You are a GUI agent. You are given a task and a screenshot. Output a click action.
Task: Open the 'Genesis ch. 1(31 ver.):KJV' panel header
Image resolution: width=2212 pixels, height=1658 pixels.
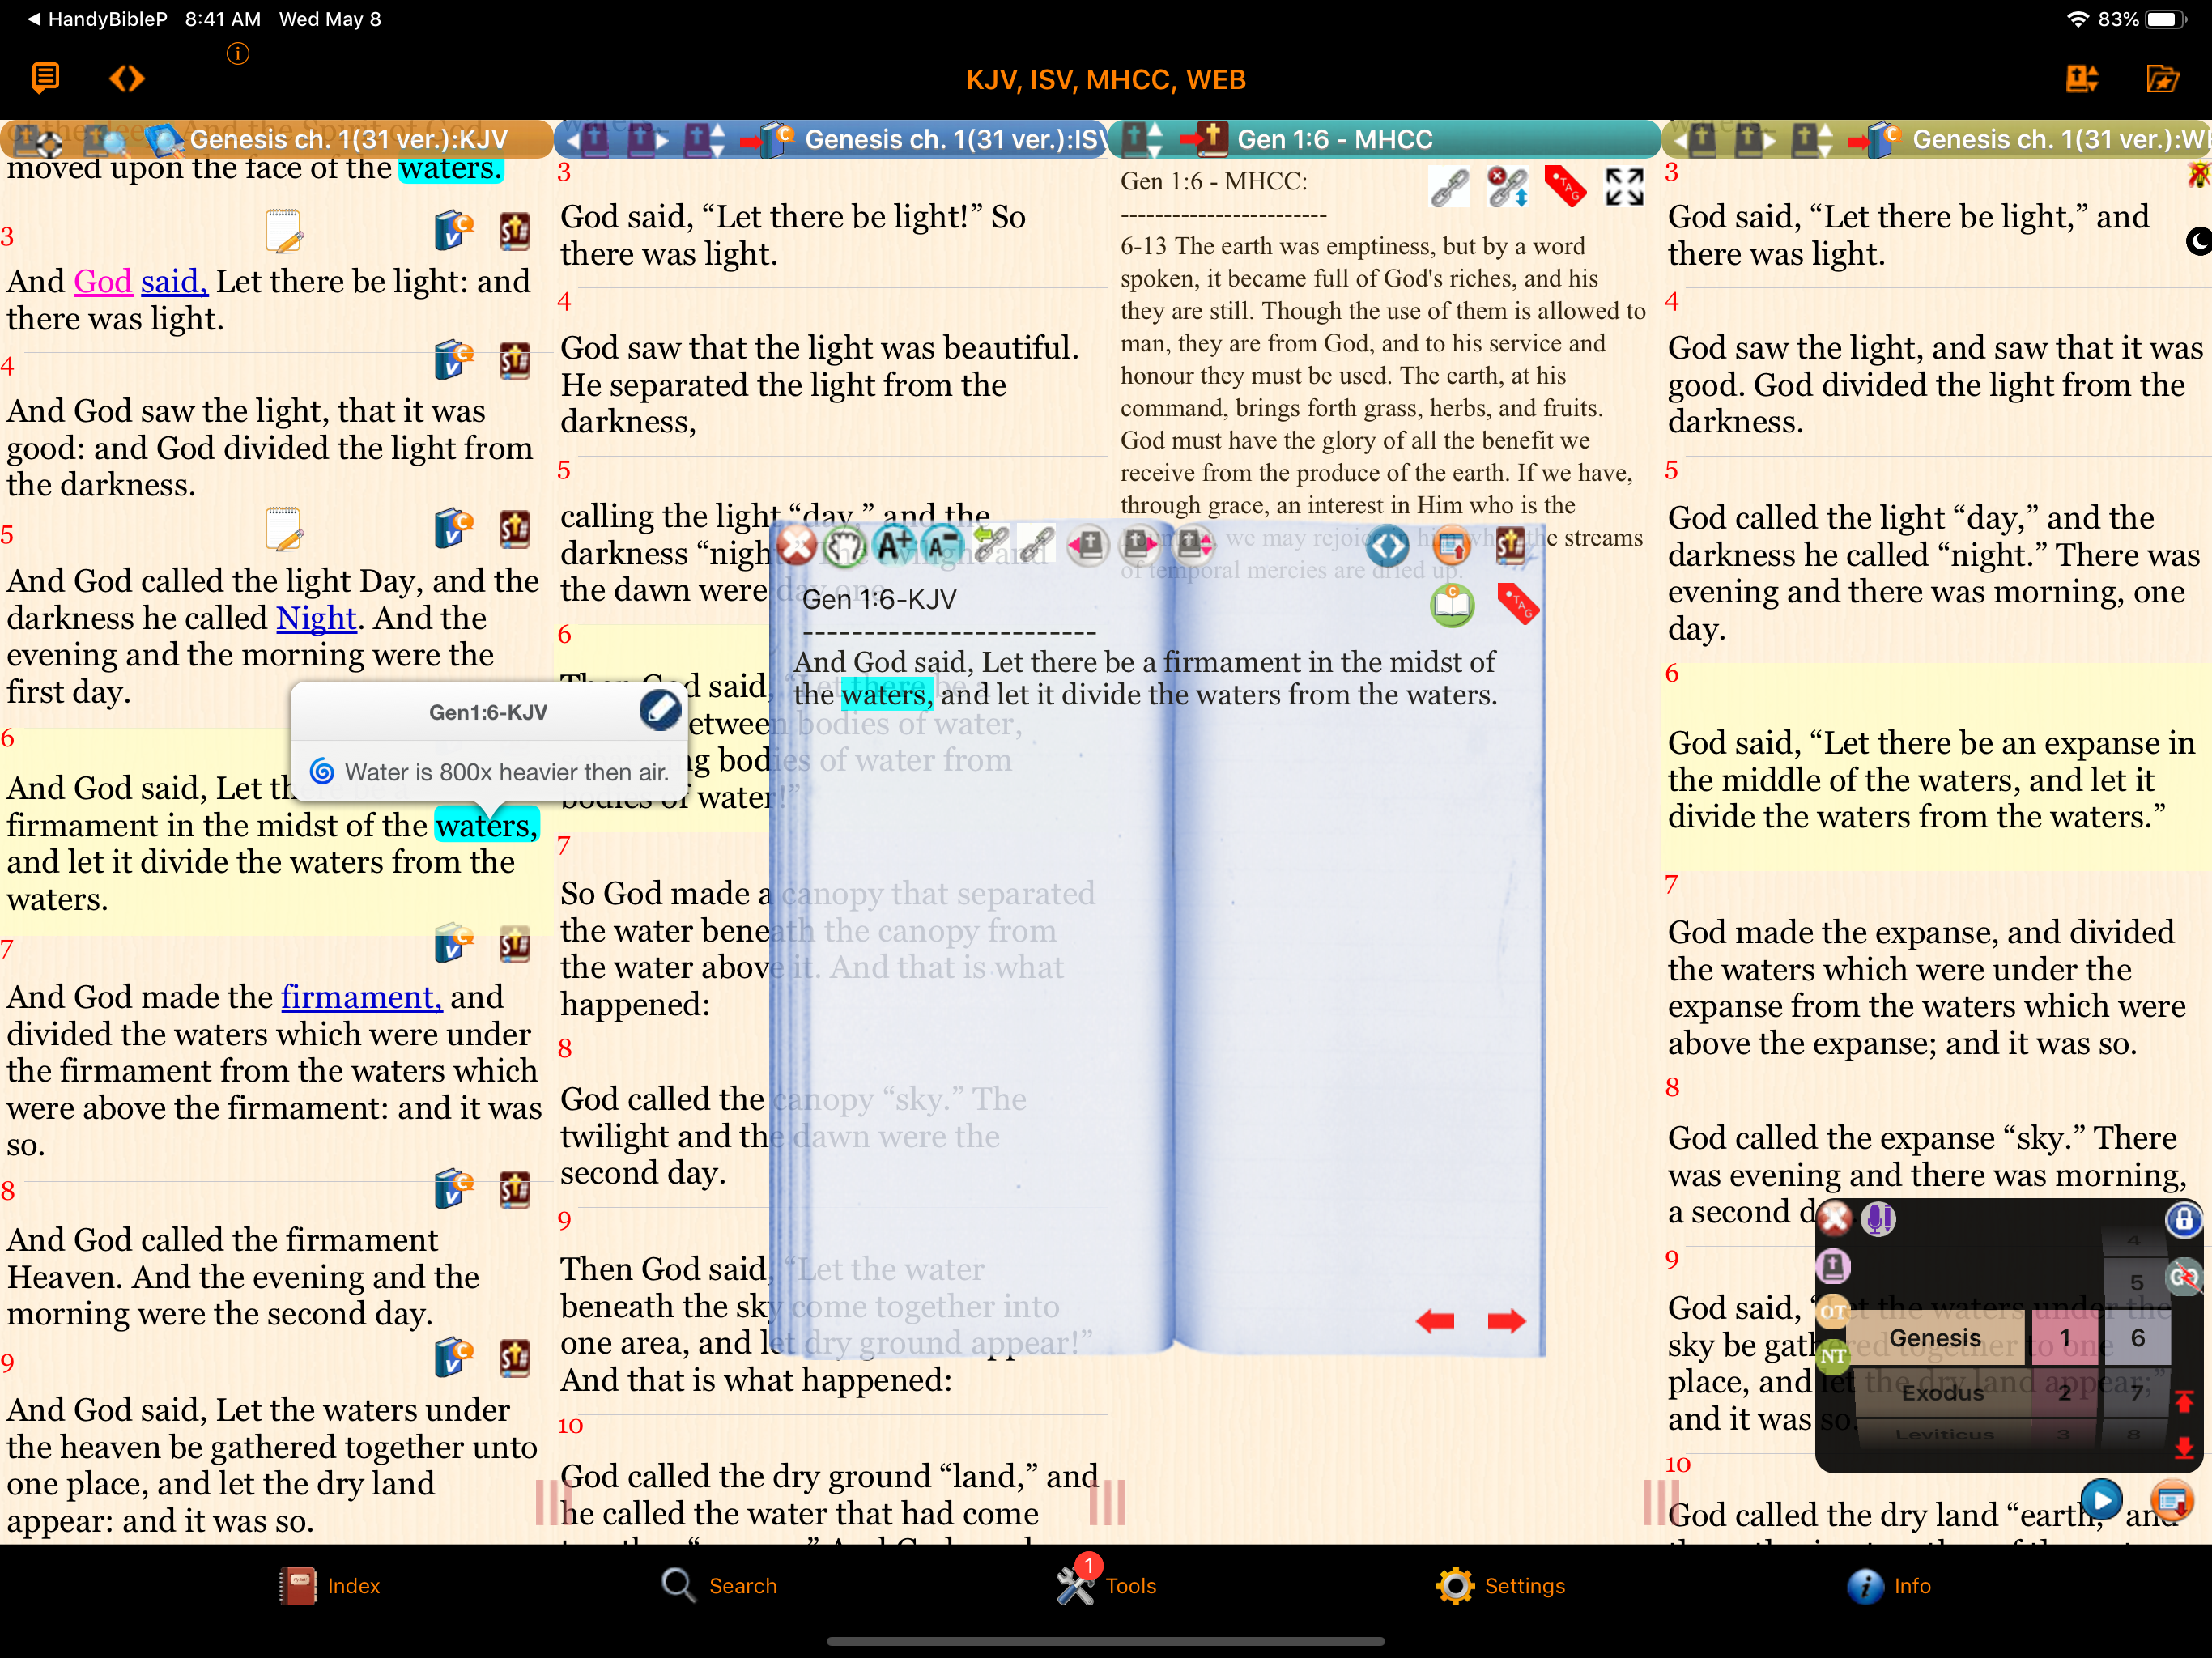pyautogui.click(x=349, y=139)
